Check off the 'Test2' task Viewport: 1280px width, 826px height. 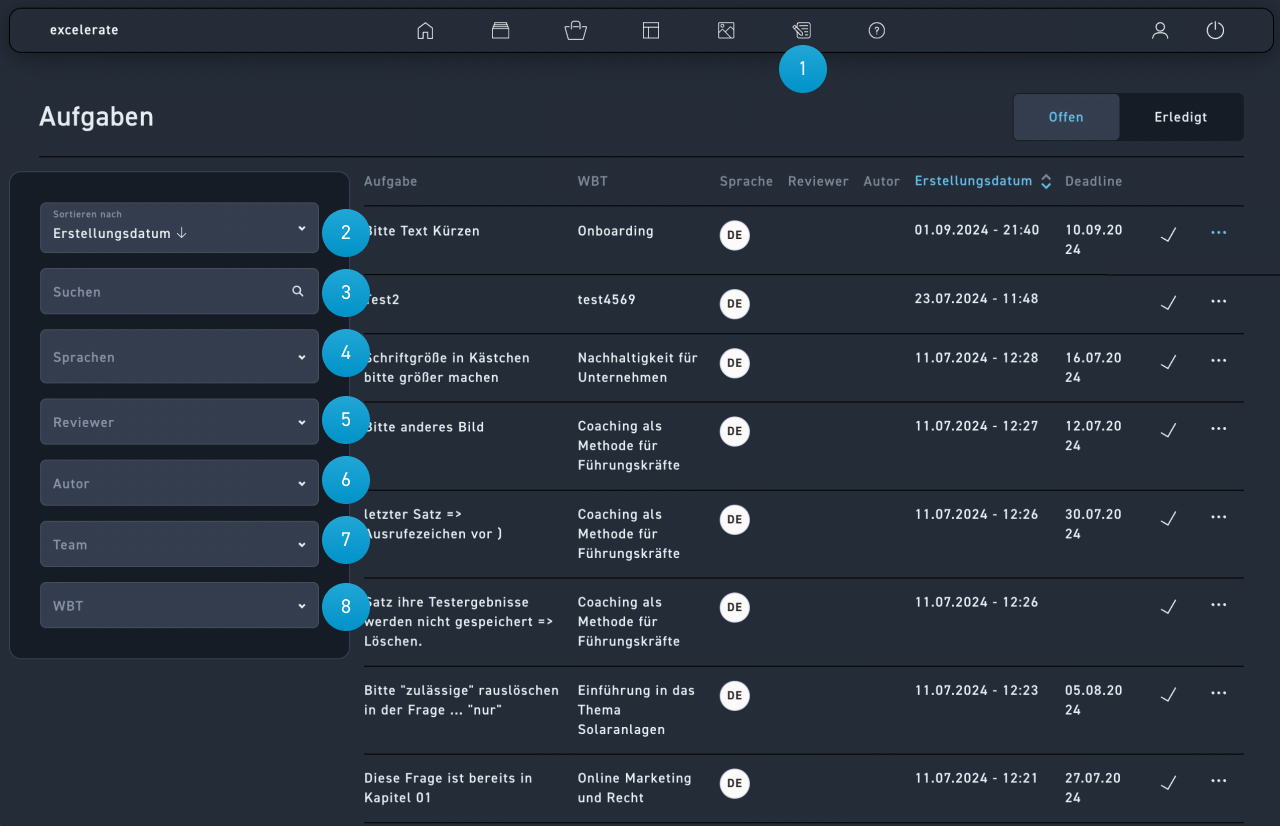pyautogui.click(x=1167, y=302)
